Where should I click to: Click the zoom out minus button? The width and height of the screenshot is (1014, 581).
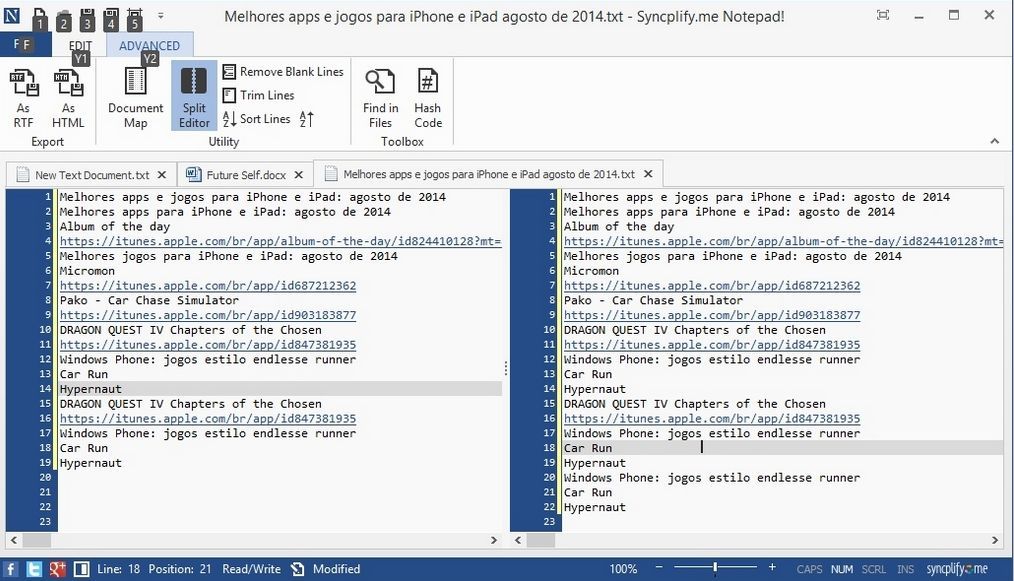[659, 567]
